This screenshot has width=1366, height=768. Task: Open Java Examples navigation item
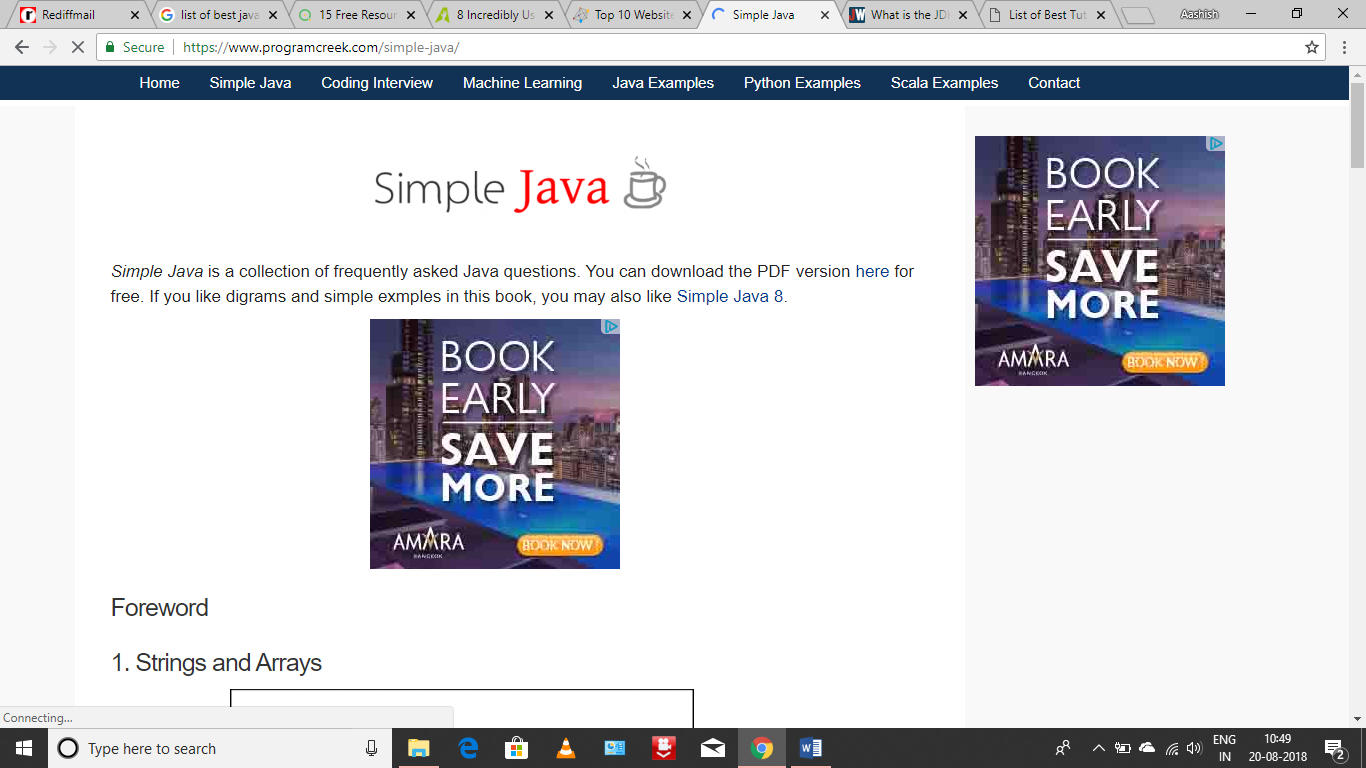pyautogui.click(x=663, y=83)
